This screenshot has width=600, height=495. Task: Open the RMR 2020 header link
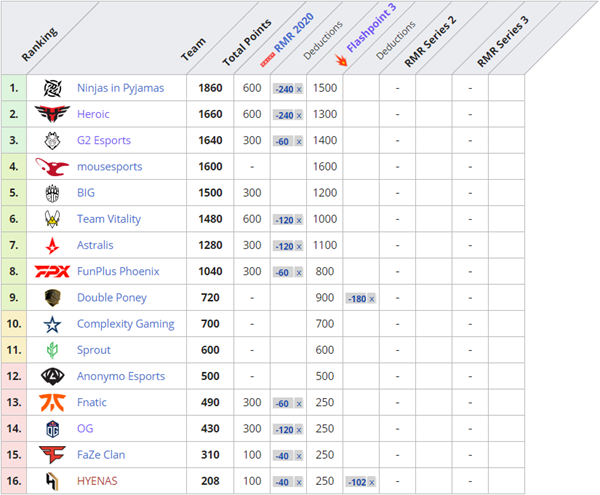(295, 35)
